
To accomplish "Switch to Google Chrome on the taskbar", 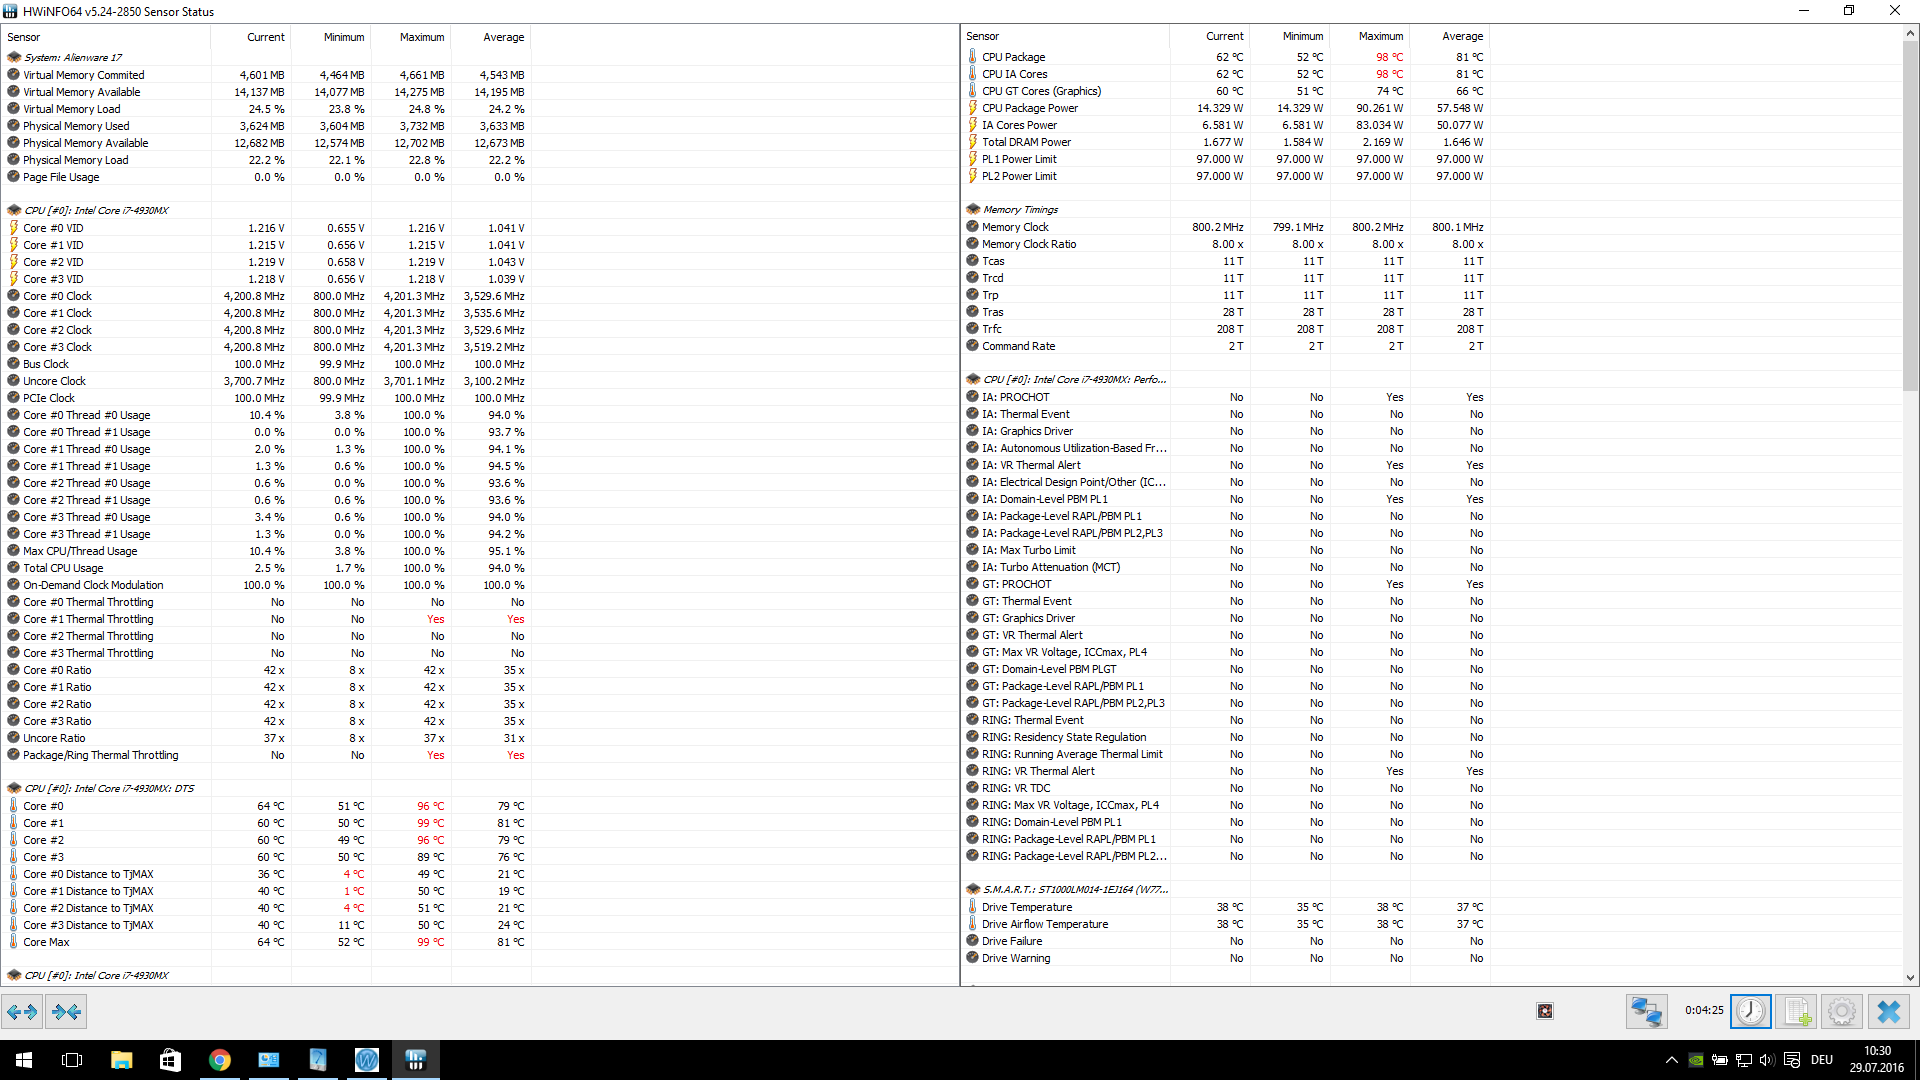I will (219, 1060).
